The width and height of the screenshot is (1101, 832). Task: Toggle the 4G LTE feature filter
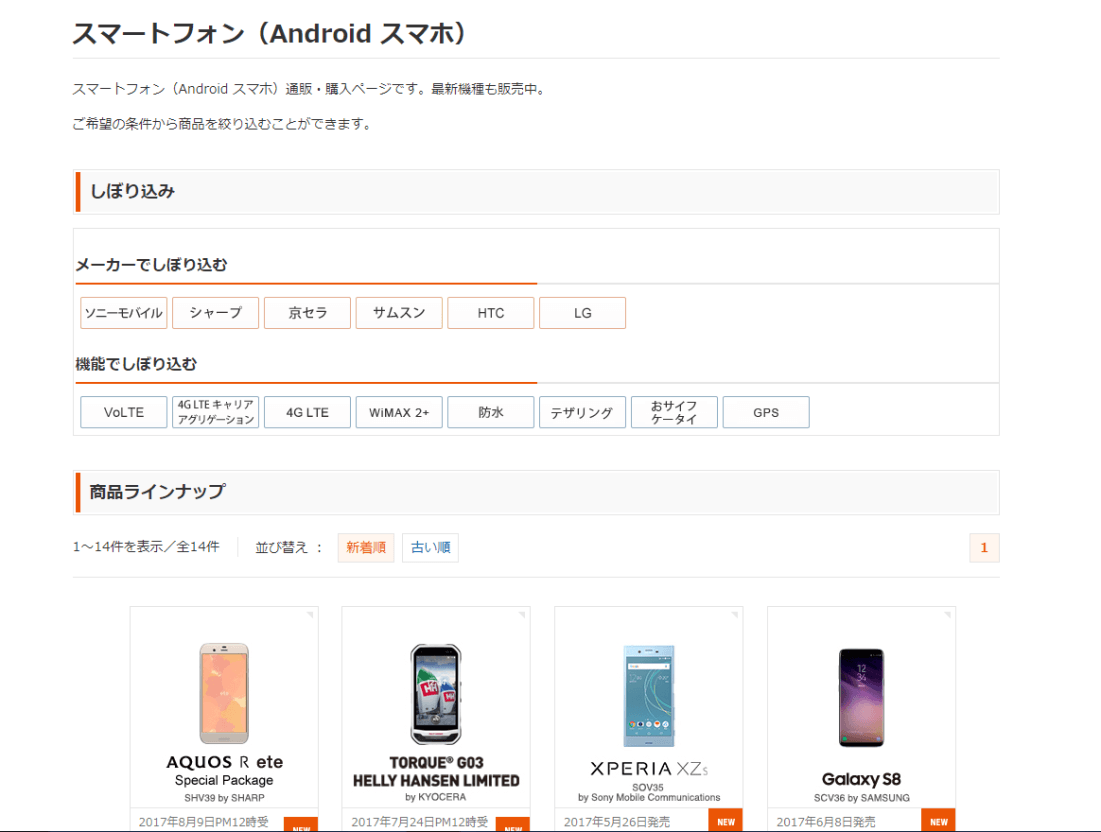coord(308,412)
